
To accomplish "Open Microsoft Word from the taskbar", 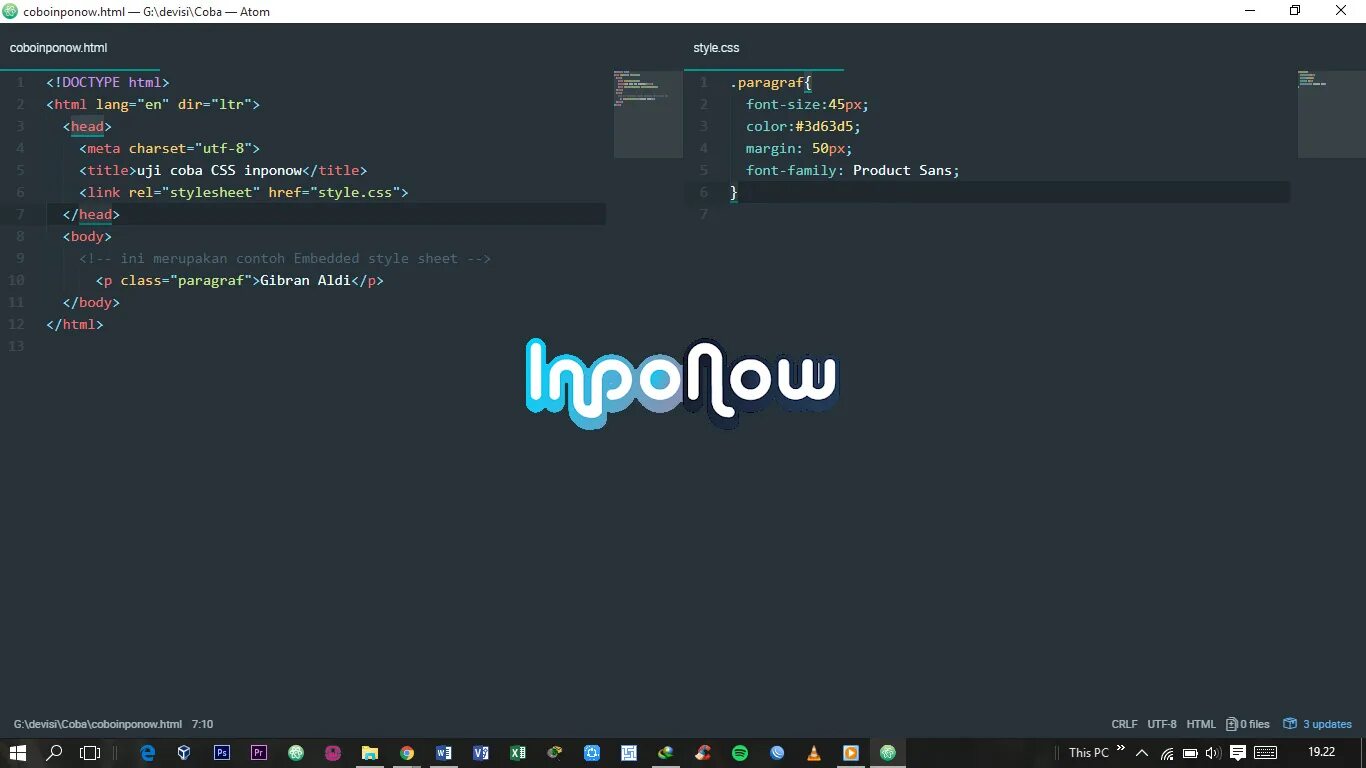I will pos(444,752).
